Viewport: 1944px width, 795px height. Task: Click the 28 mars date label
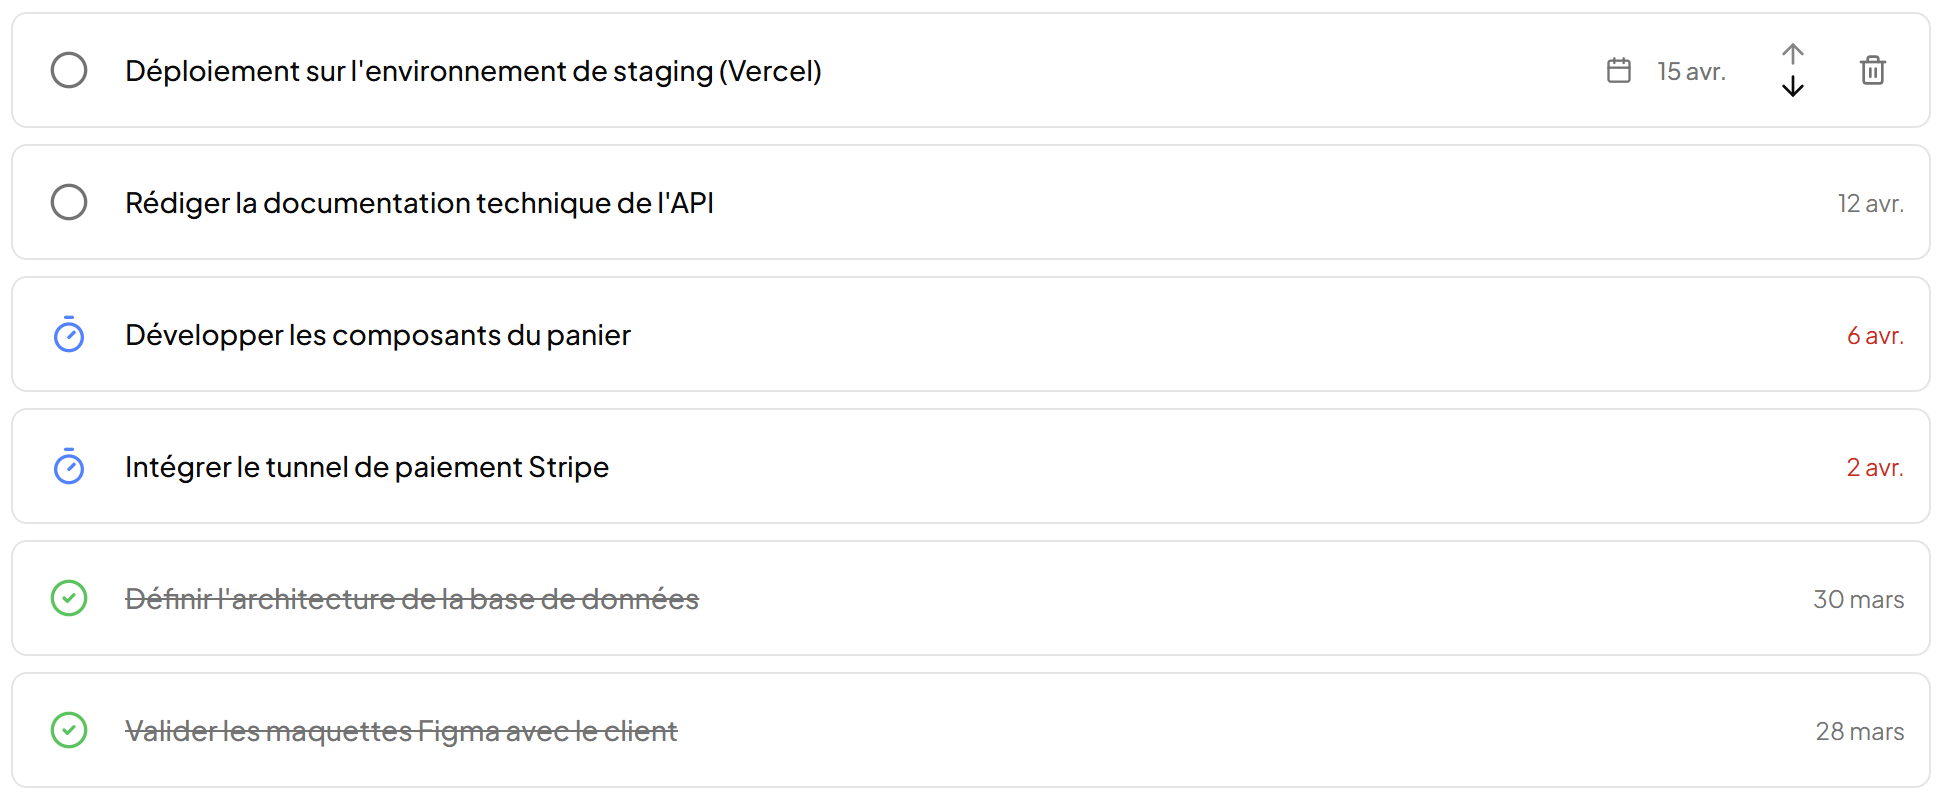point(1859,731)
